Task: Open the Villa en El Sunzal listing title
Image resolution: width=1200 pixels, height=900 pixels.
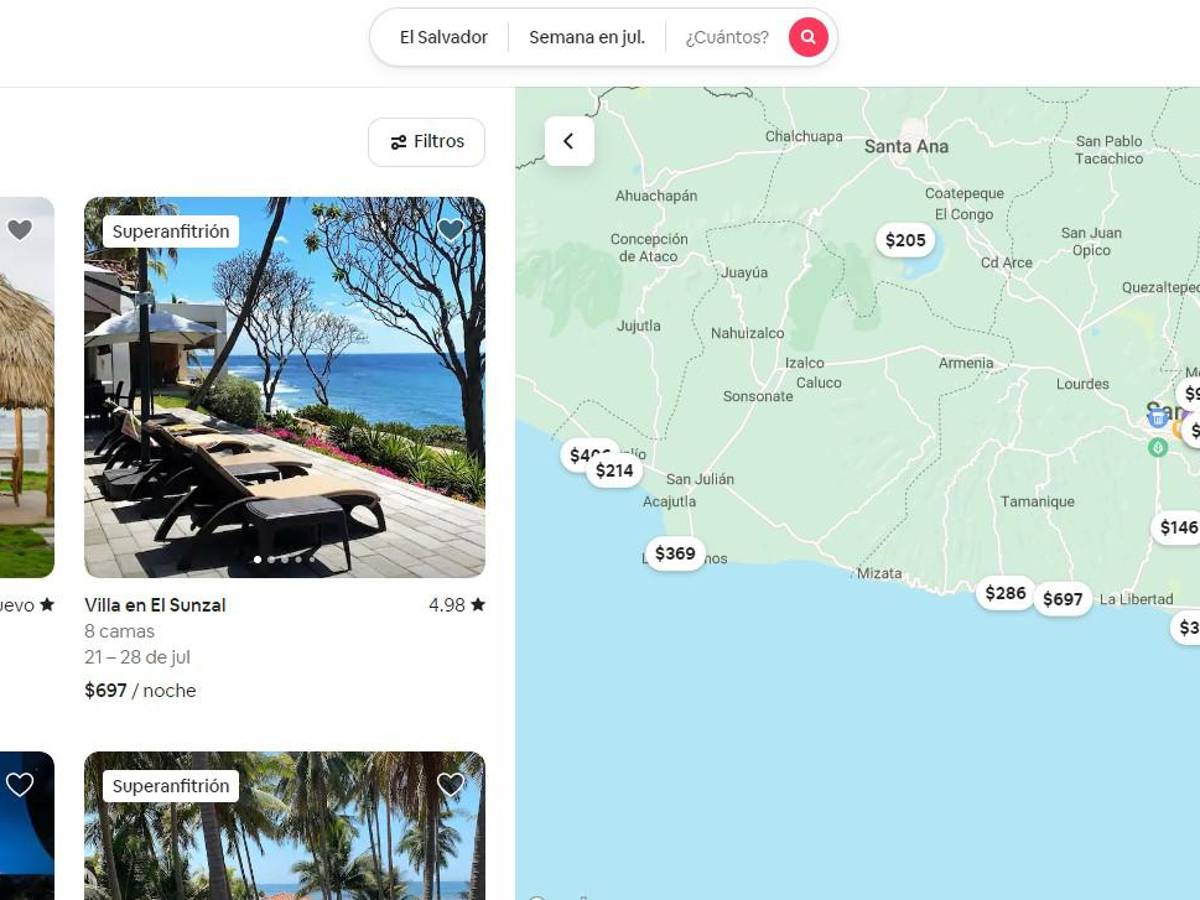Action: pos(155,605)
